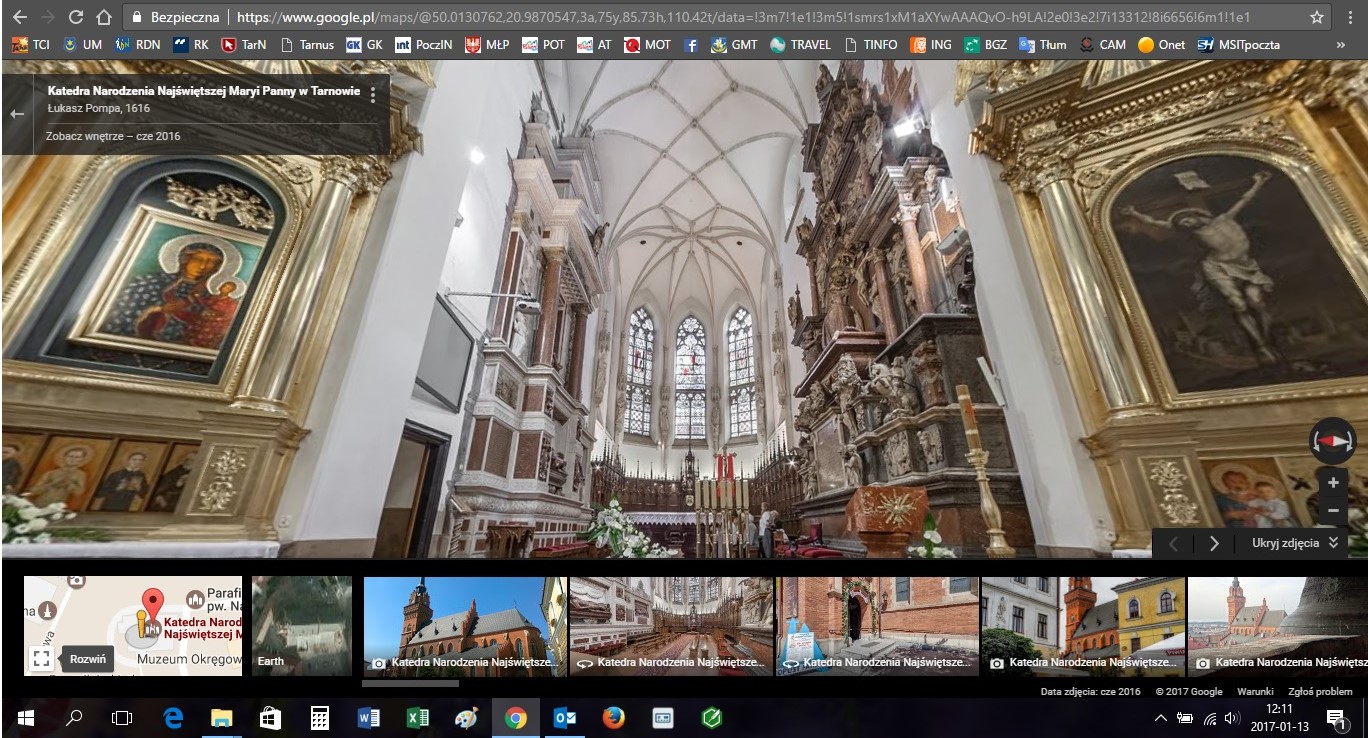Click the minimap with red pin
Viewport: 1368px width, 738px height.
tap(133, 626)
